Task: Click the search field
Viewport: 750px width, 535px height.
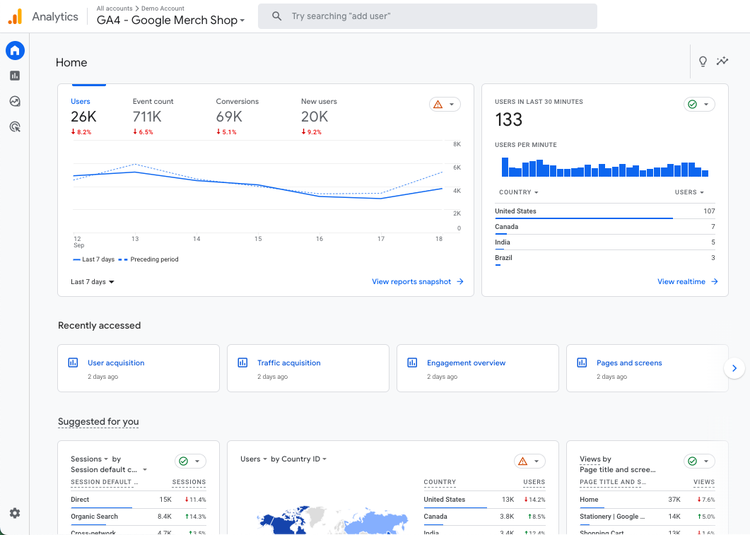Action: (x=427, y=16)
